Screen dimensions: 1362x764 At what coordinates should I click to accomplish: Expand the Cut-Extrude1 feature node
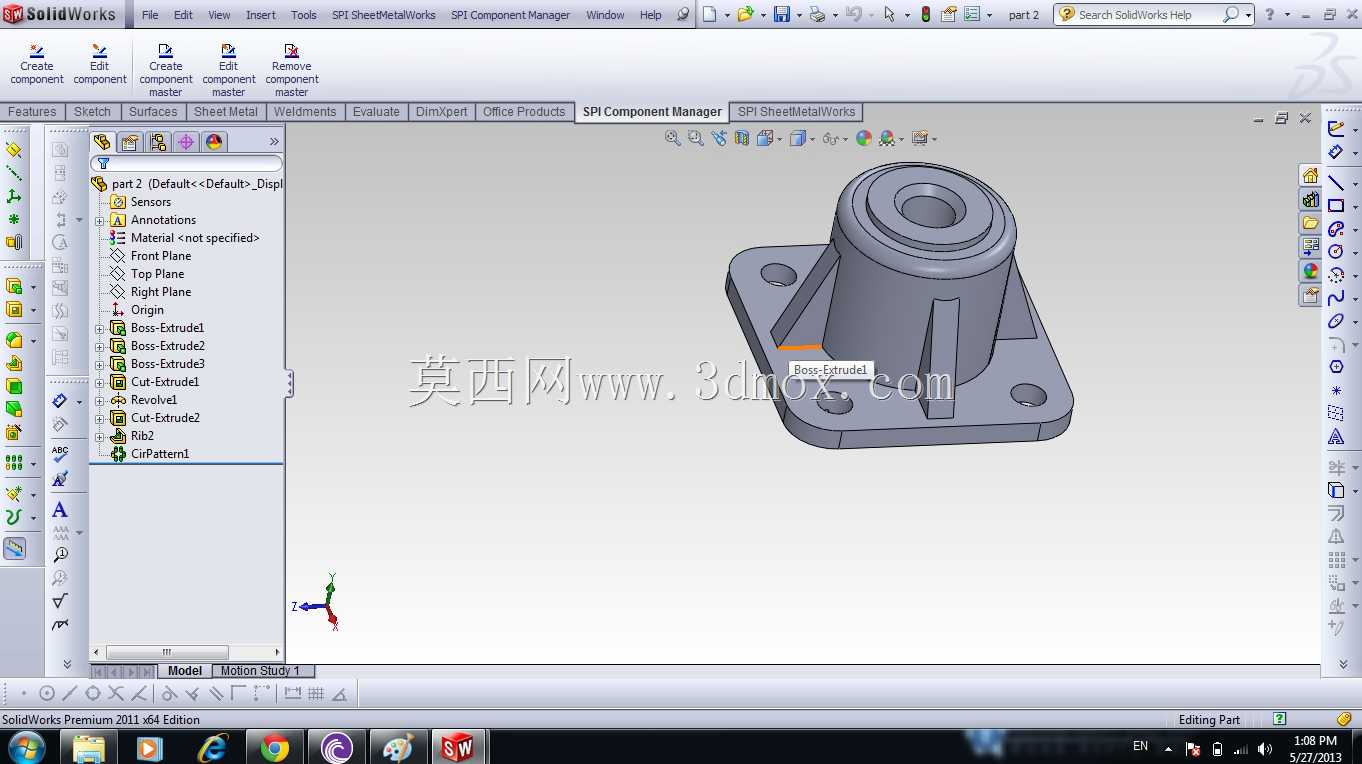pos(100,382)
